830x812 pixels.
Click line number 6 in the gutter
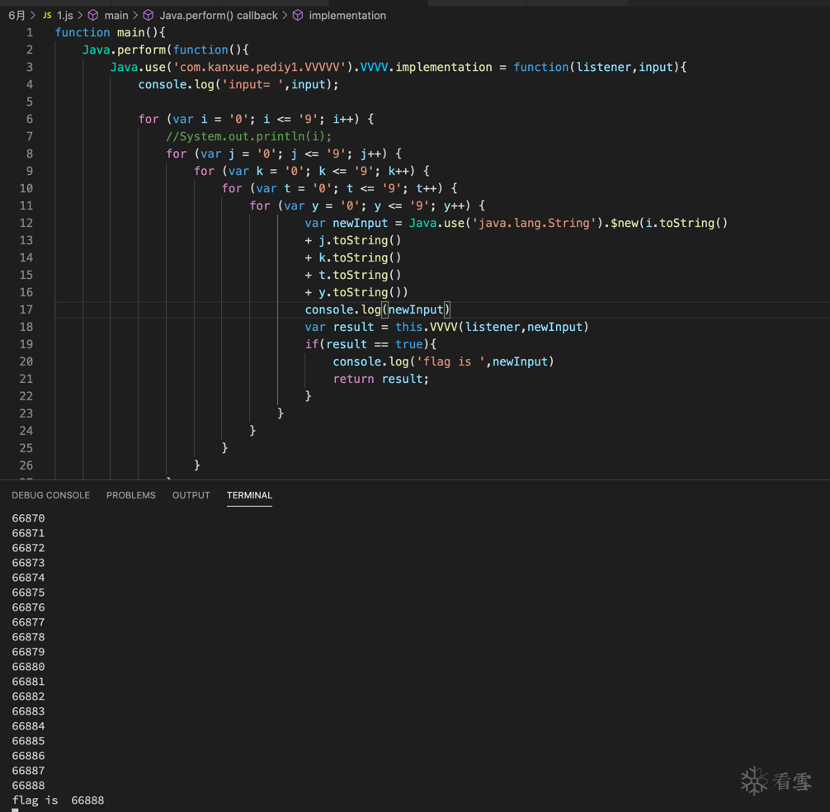(x=29, y=119)
